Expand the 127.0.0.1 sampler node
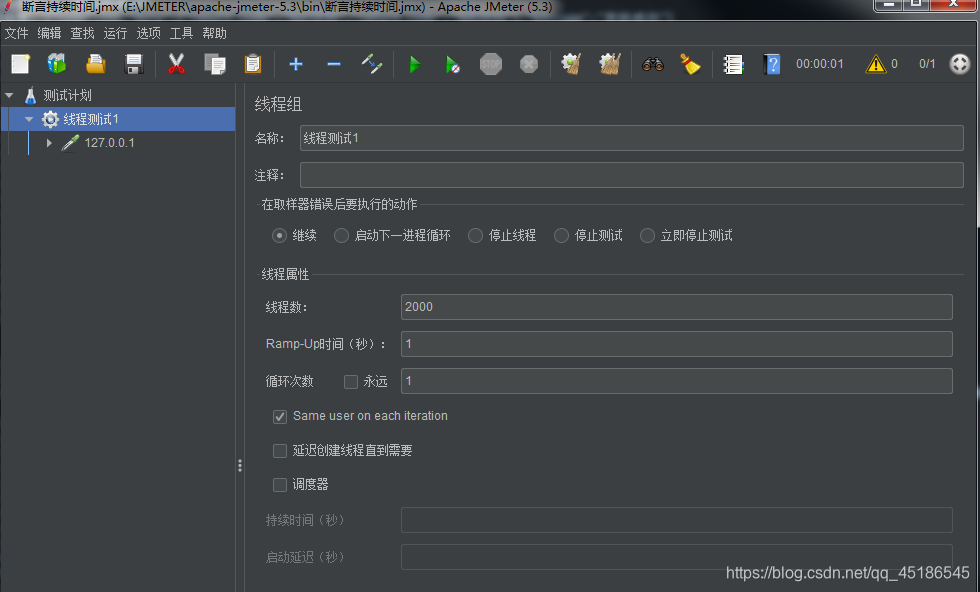The width and height of the screenshot is (980, 592). point(48,142)
